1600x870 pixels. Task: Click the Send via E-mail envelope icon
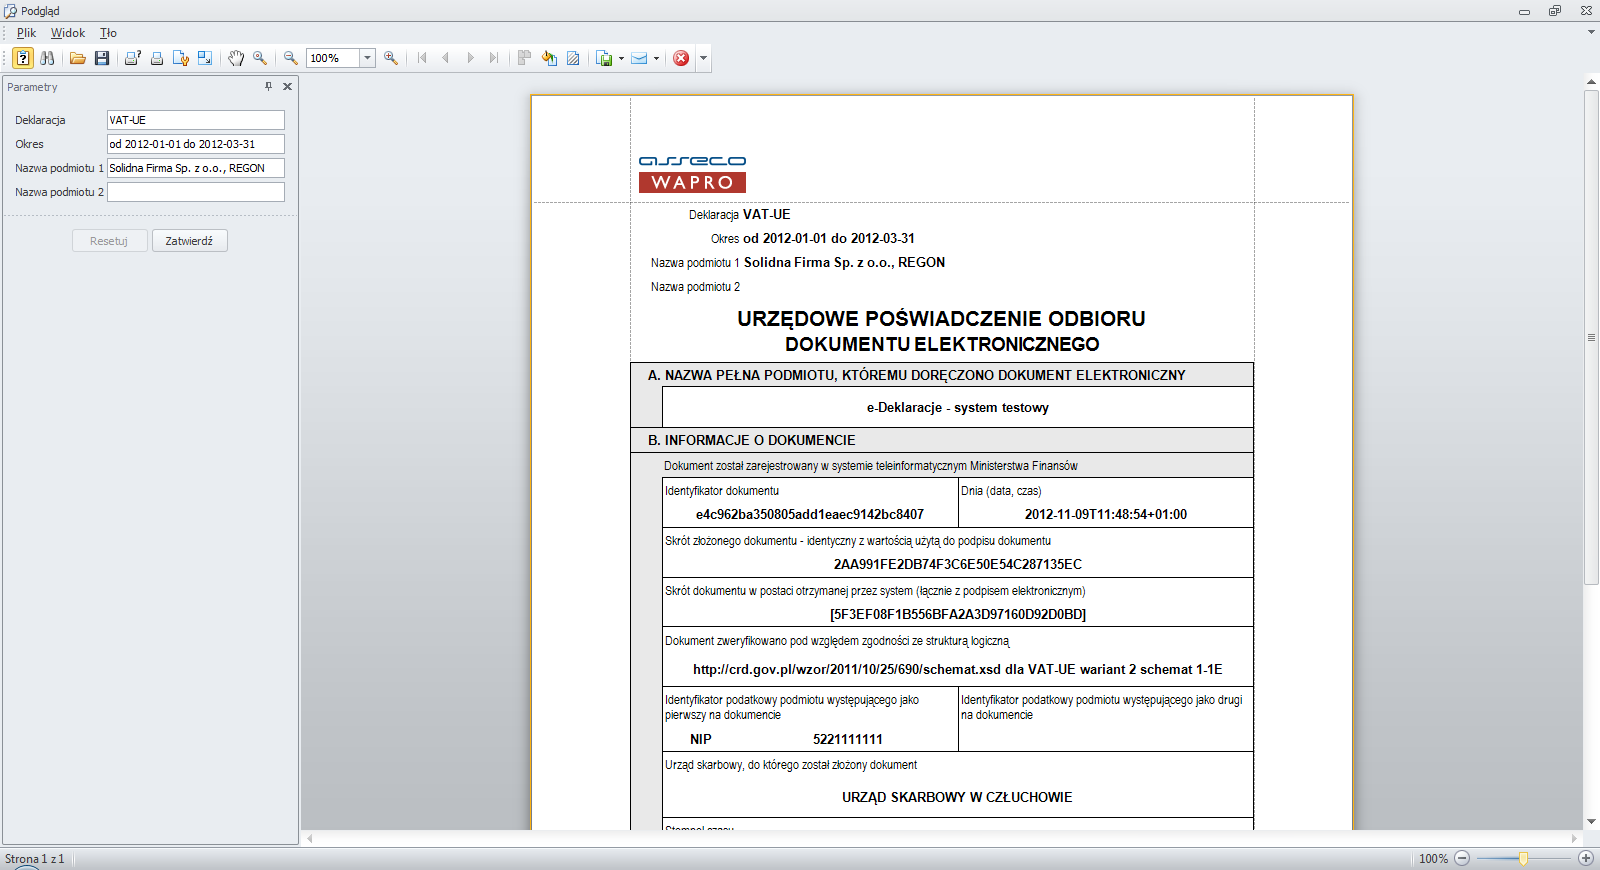[639, 58]
